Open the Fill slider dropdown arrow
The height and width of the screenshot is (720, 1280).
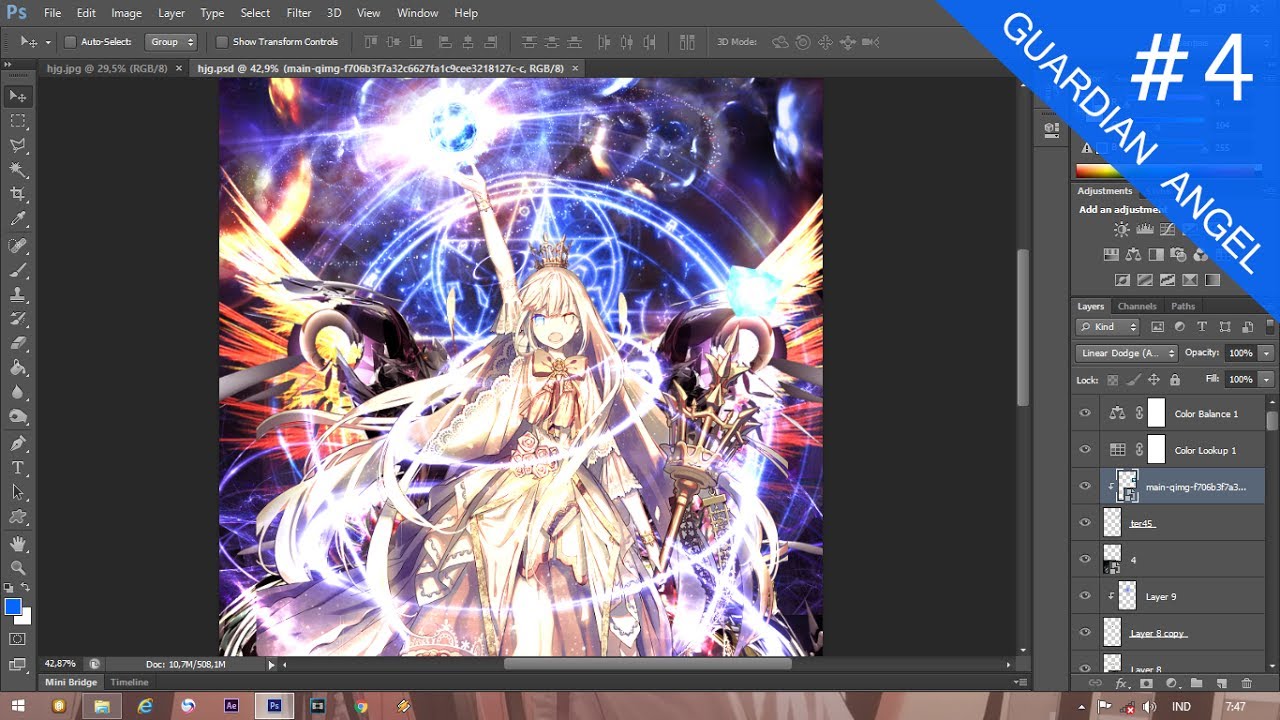coord(1267,380)
